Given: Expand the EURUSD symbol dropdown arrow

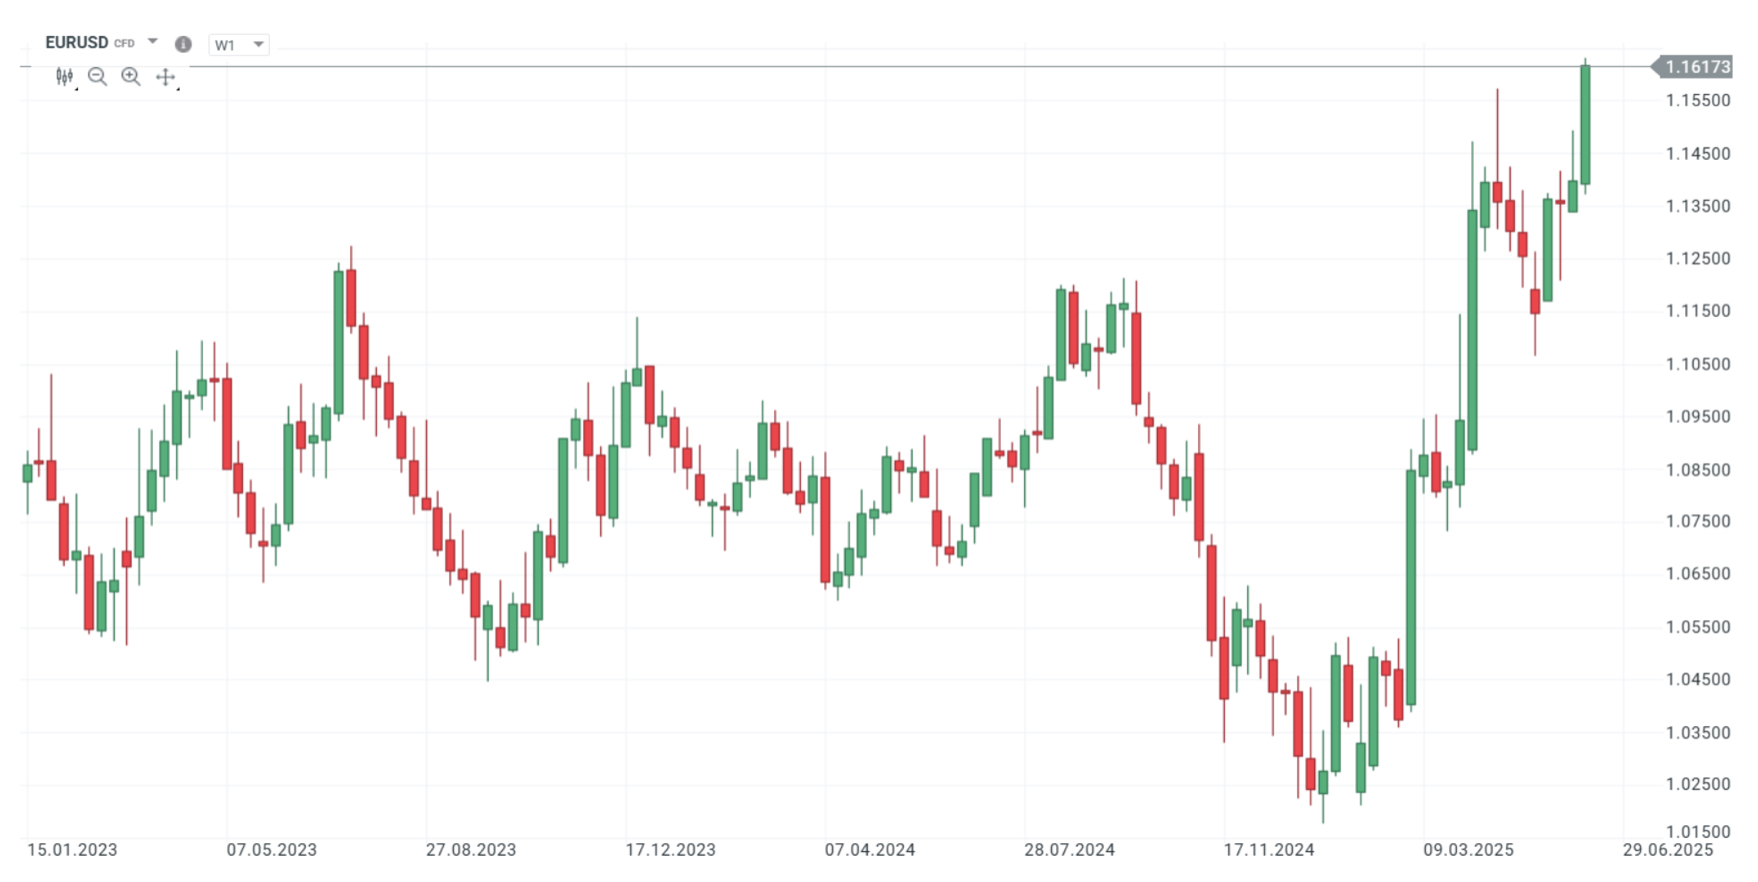Looking at the screenshot, I should coord(153,42).
